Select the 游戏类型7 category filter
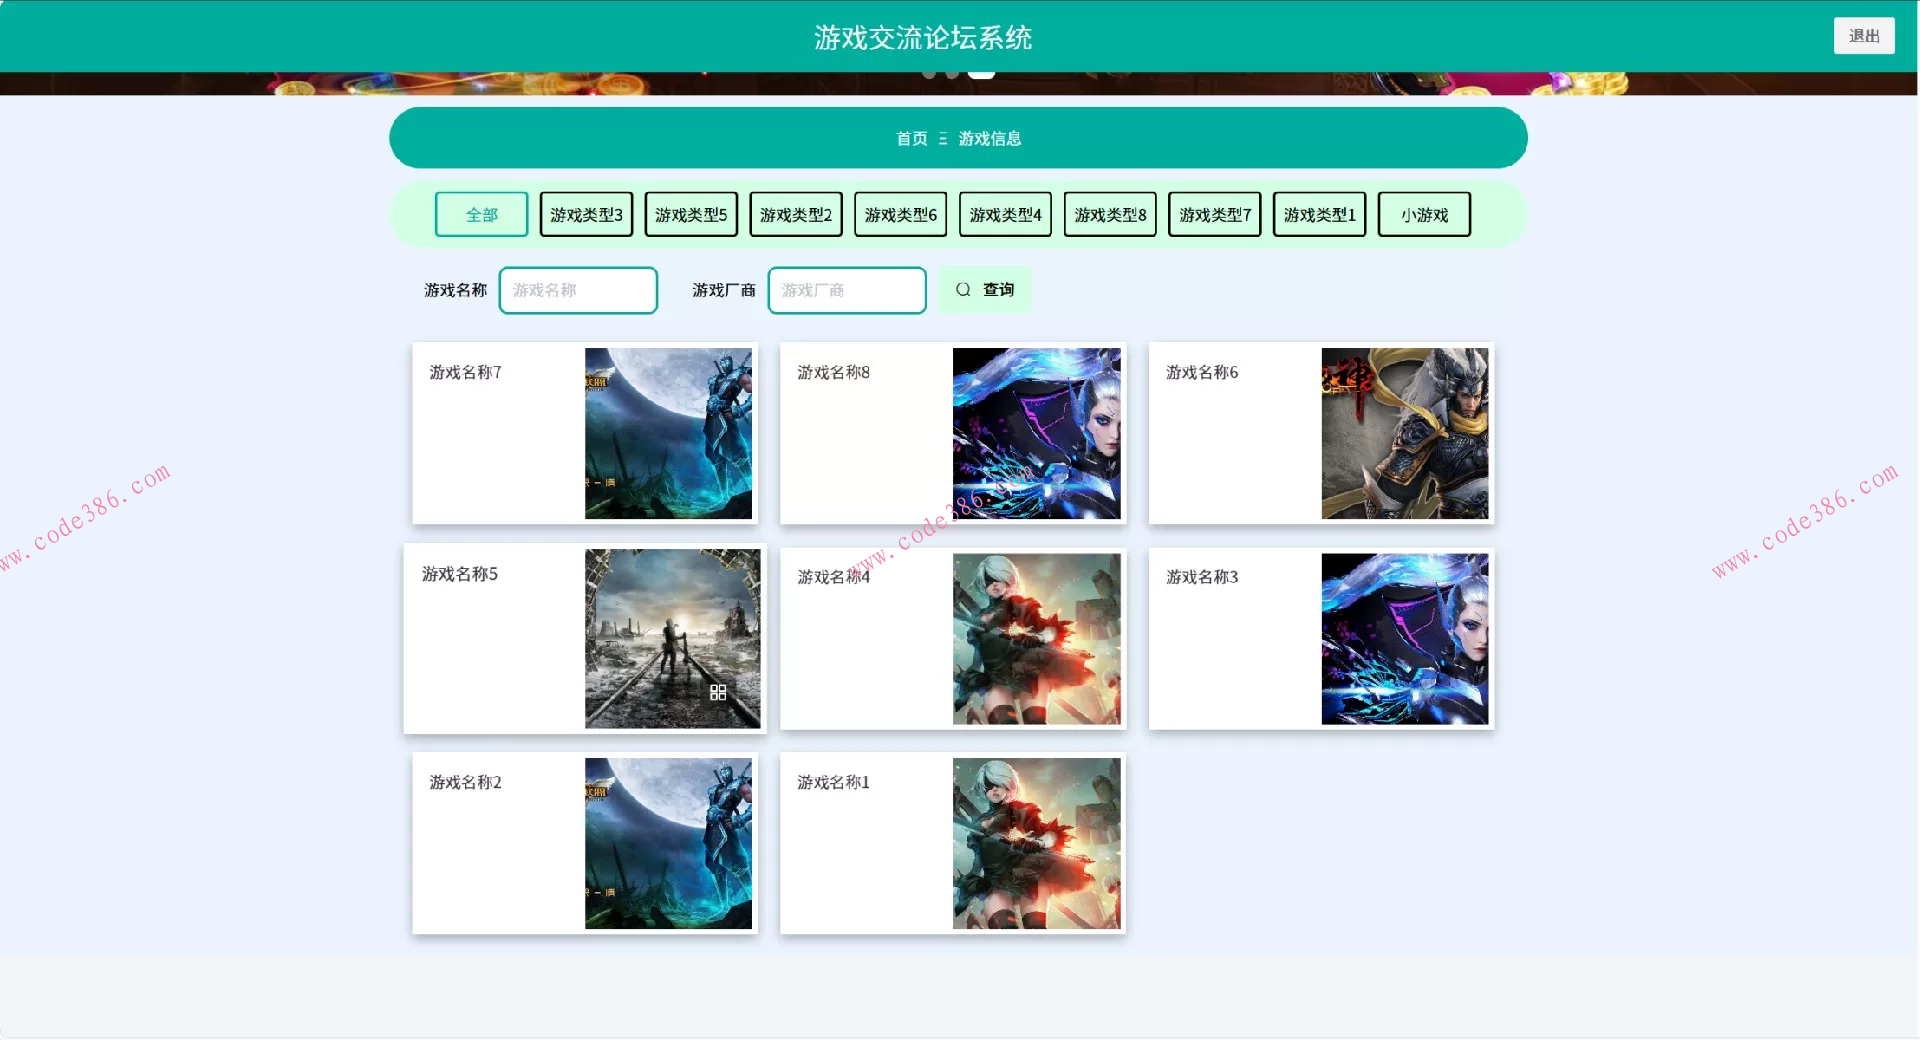Screen dimensions: 1920x1040 (x=1214, y=214)
